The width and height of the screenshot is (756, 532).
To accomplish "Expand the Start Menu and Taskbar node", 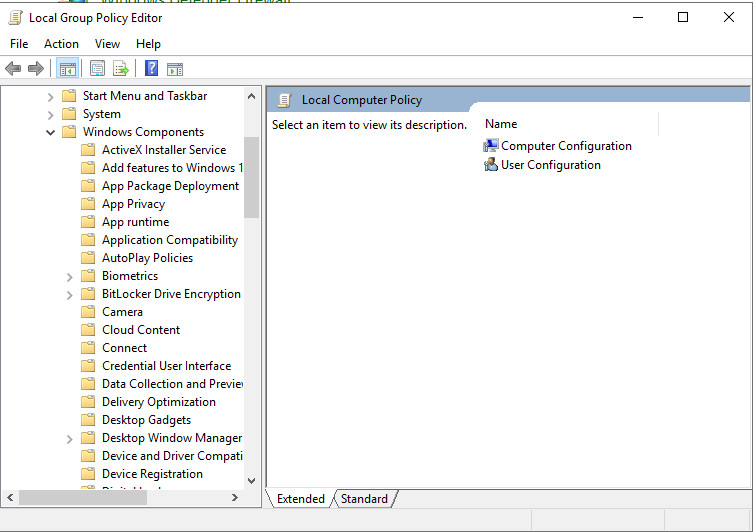I will pos(51,96).
